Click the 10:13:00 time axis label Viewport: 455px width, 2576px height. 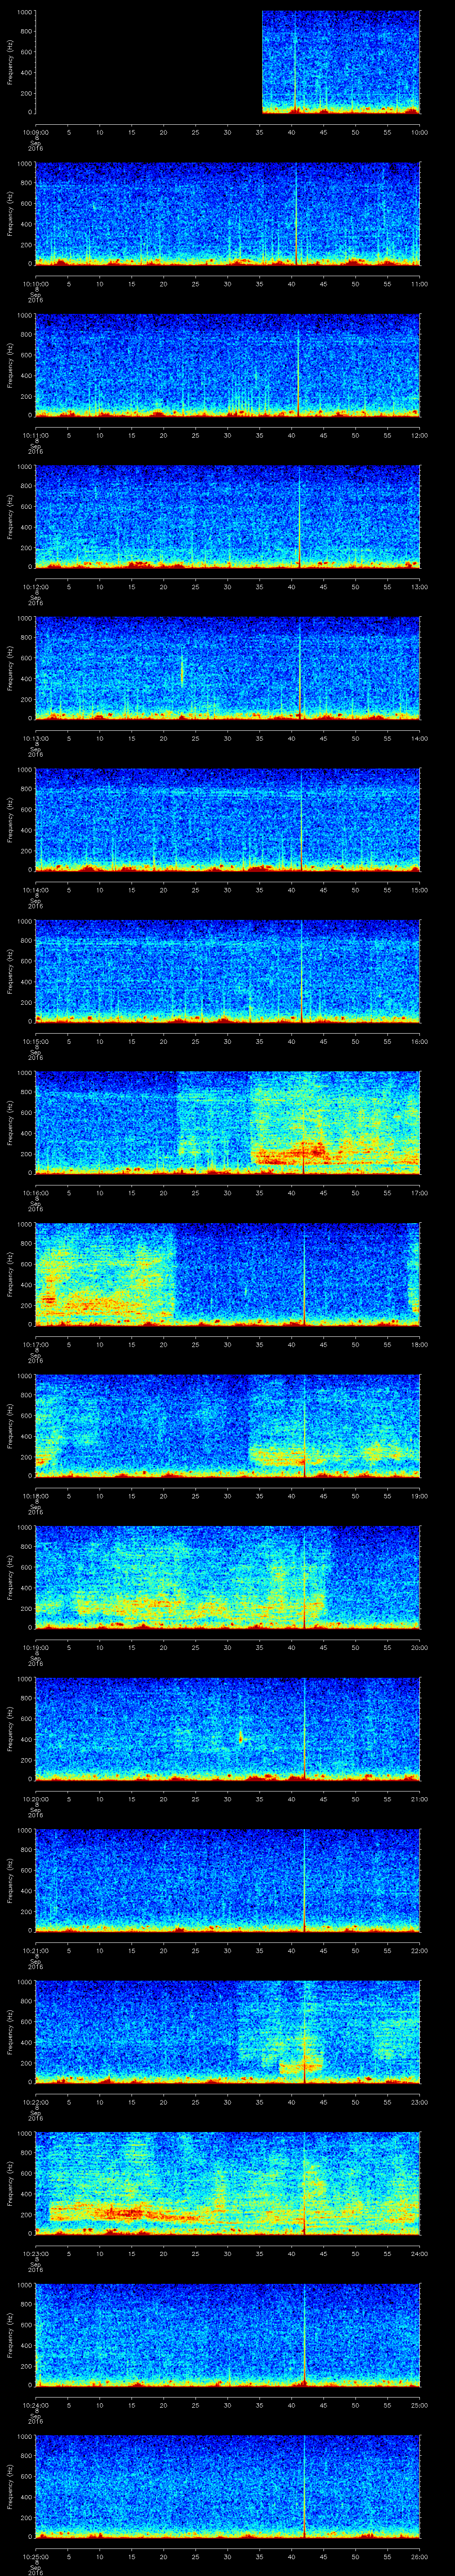(36, 738)
